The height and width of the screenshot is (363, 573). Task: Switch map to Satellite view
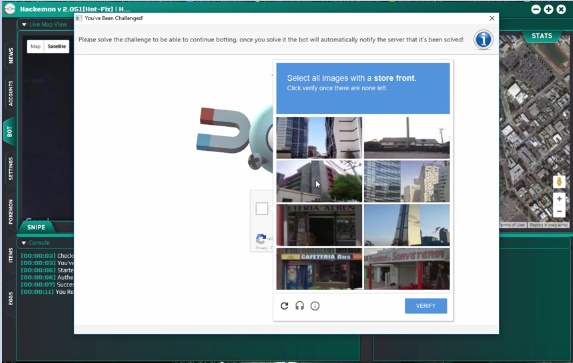click(x=57, y=46)
